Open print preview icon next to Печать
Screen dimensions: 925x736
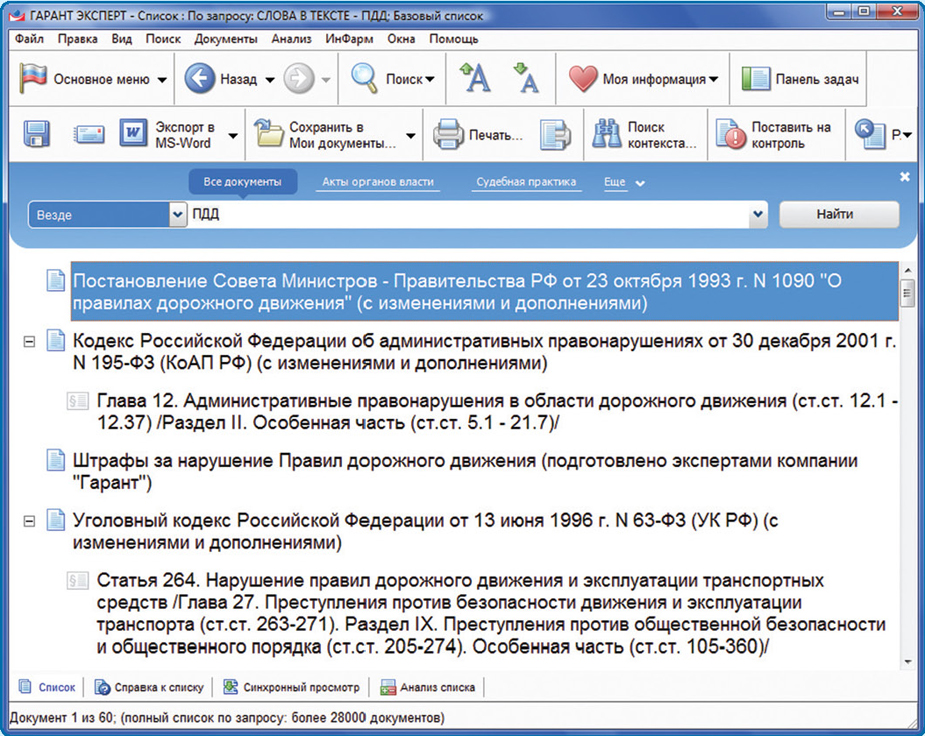[554, 135]
